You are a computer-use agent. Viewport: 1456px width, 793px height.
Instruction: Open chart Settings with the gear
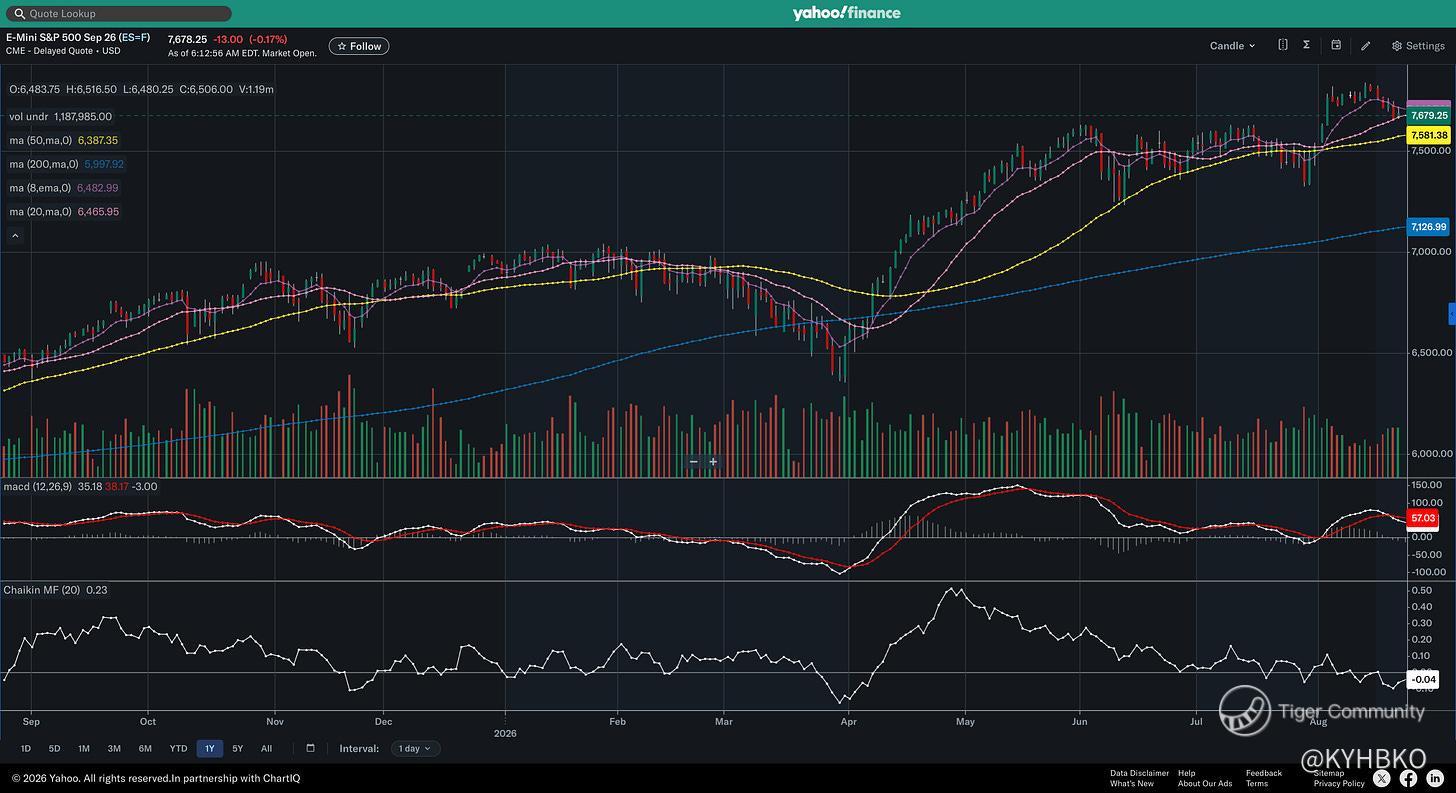coord(1417,46)
